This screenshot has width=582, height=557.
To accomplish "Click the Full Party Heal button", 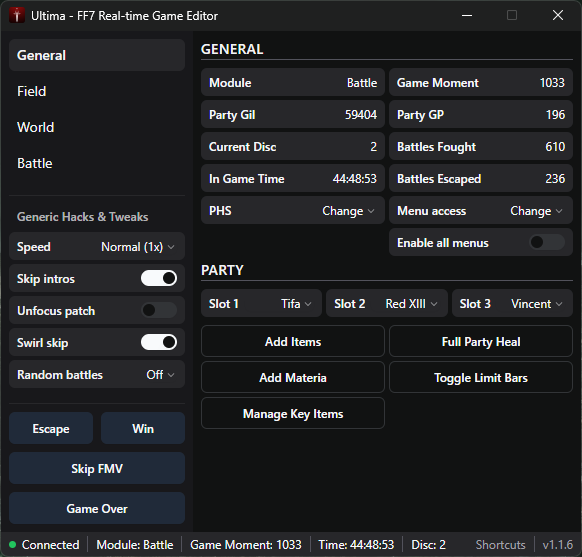I will (x=481, y=341).
